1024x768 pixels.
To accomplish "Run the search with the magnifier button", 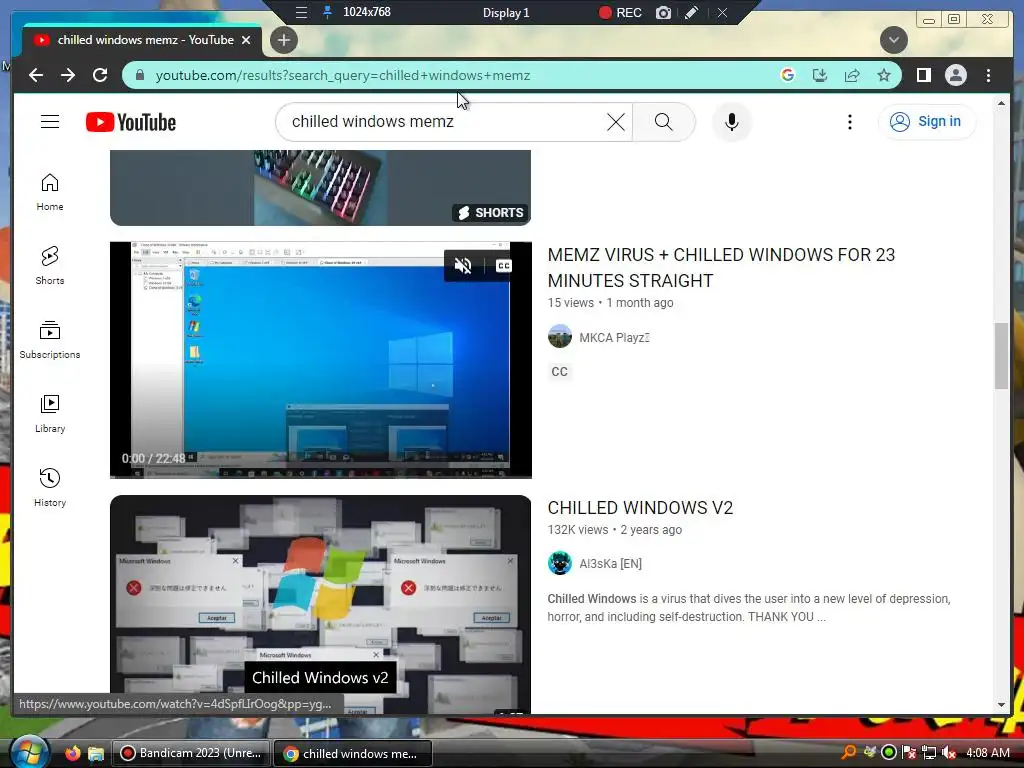I will coord(664,122).
